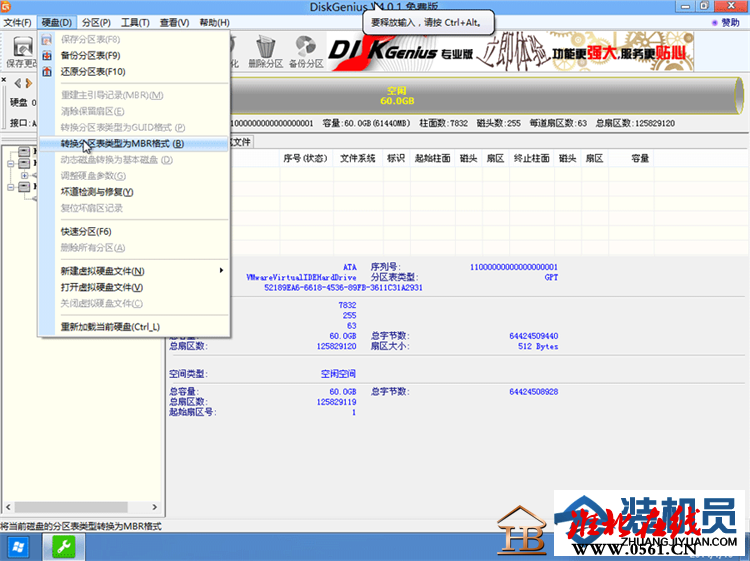750x561 pixels.
Task: Choose 打开虚拟硬盘文件(V) entry
Action: tap(133, 287)
